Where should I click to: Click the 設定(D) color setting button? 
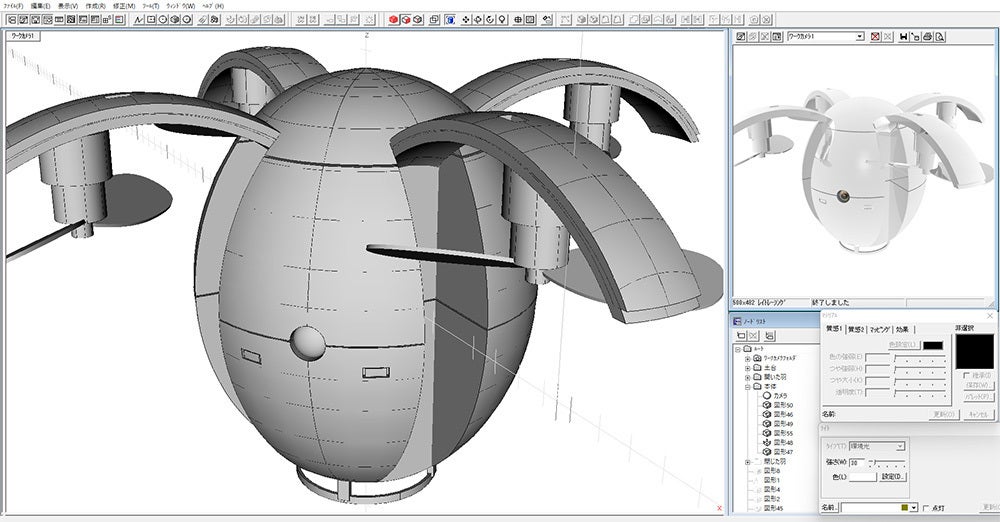point(893,476)
